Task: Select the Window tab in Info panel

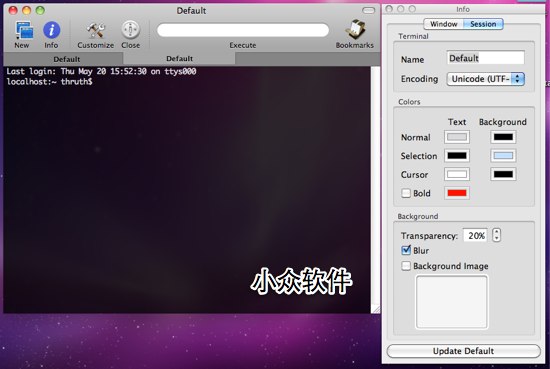Action: click(x=443, y=24)
